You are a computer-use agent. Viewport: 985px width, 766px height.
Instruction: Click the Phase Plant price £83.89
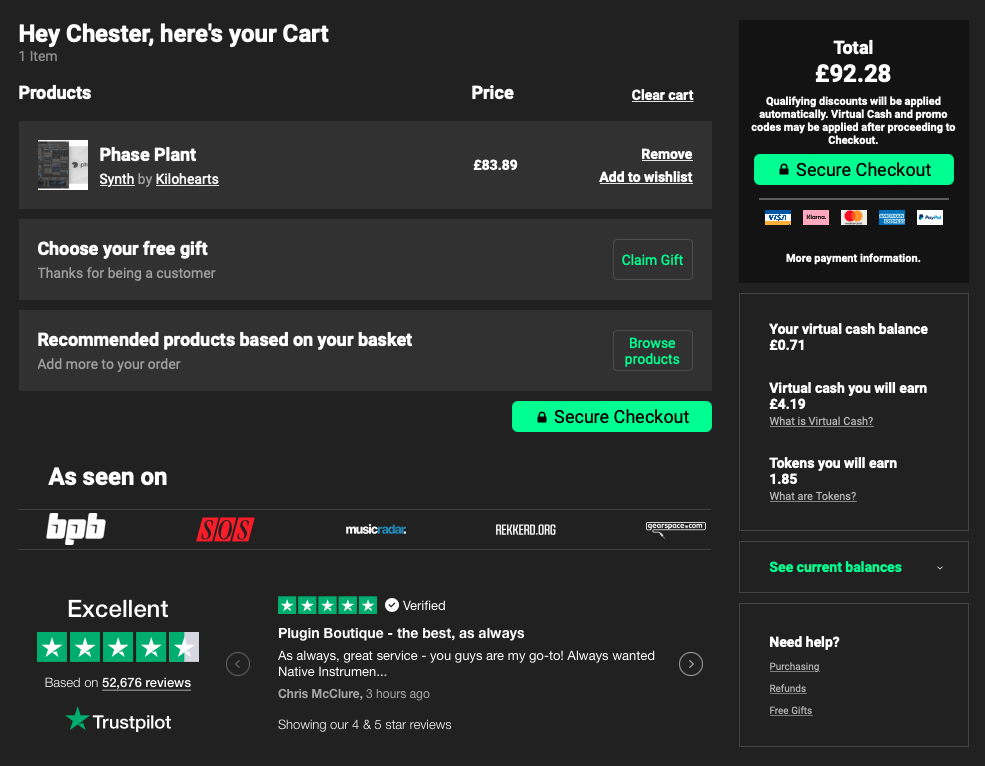point(495,165)
